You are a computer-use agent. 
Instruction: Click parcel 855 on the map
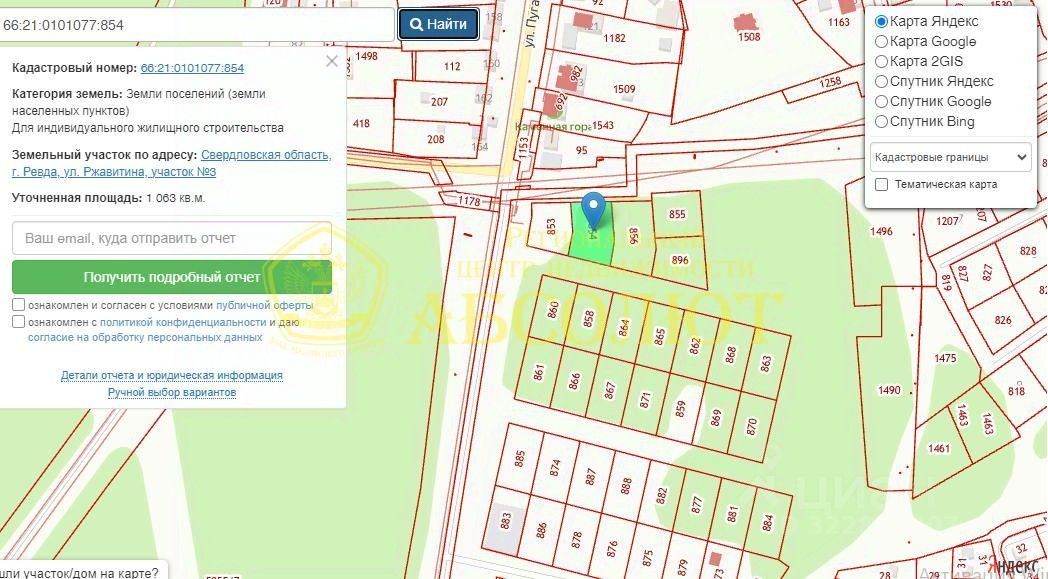tap(677, 215)
